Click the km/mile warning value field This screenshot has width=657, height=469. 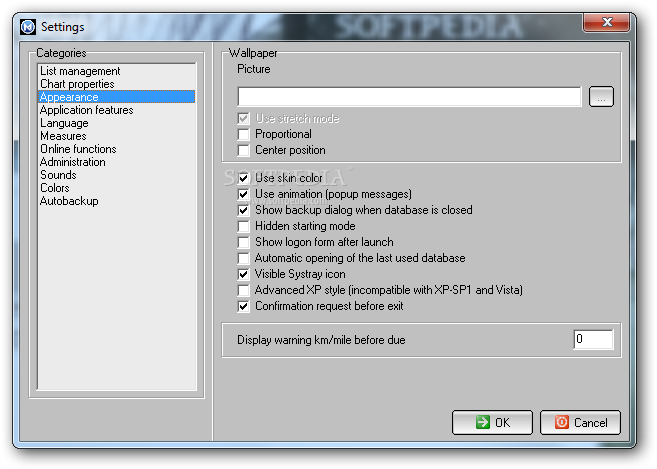[593, 339]
